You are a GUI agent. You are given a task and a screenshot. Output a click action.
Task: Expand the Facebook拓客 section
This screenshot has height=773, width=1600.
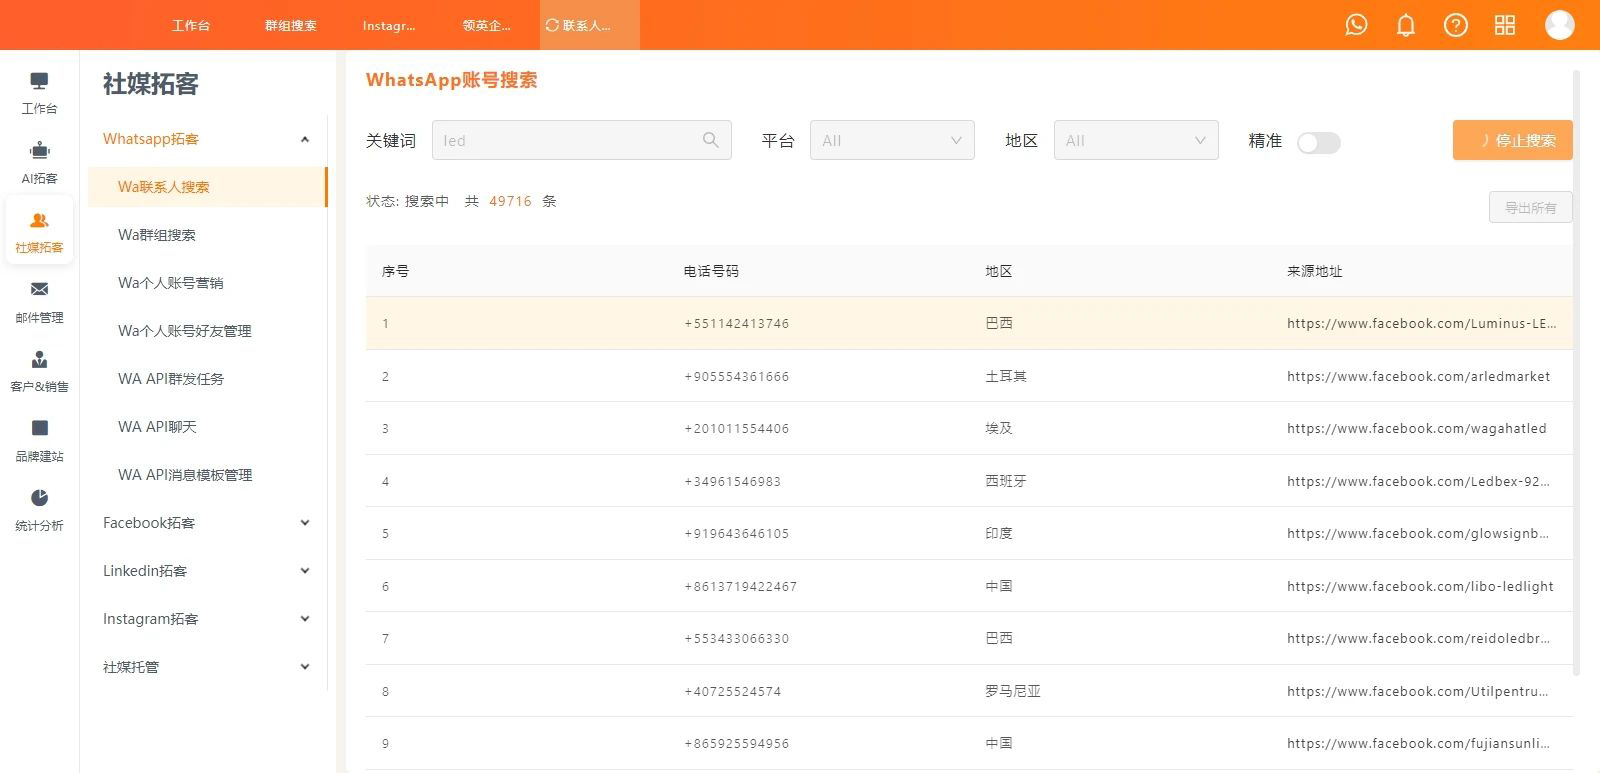point(207,523)
